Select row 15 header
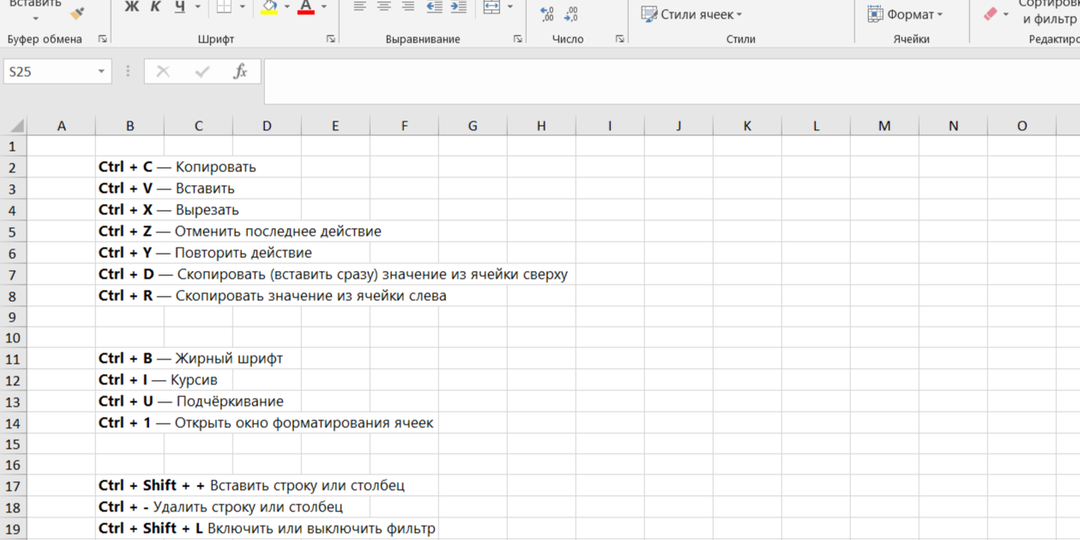 click(14, 444)
